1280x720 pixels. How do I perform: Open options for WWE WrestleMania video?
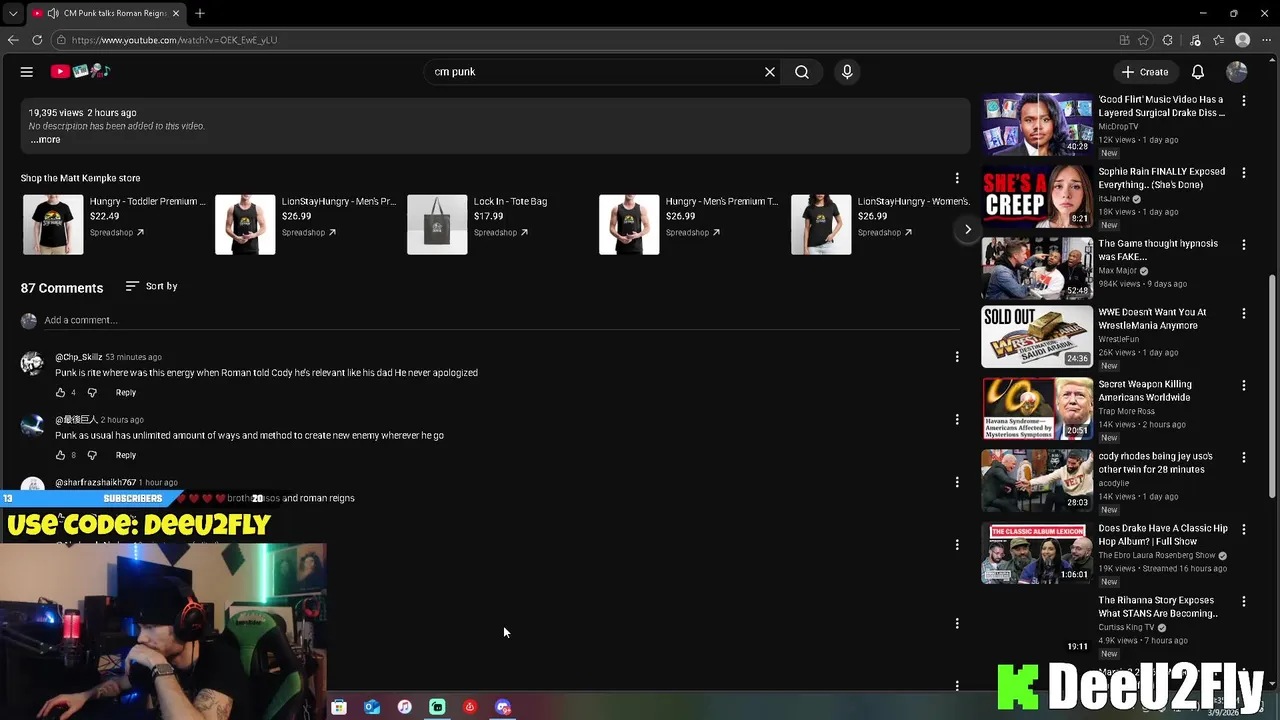1244,314
